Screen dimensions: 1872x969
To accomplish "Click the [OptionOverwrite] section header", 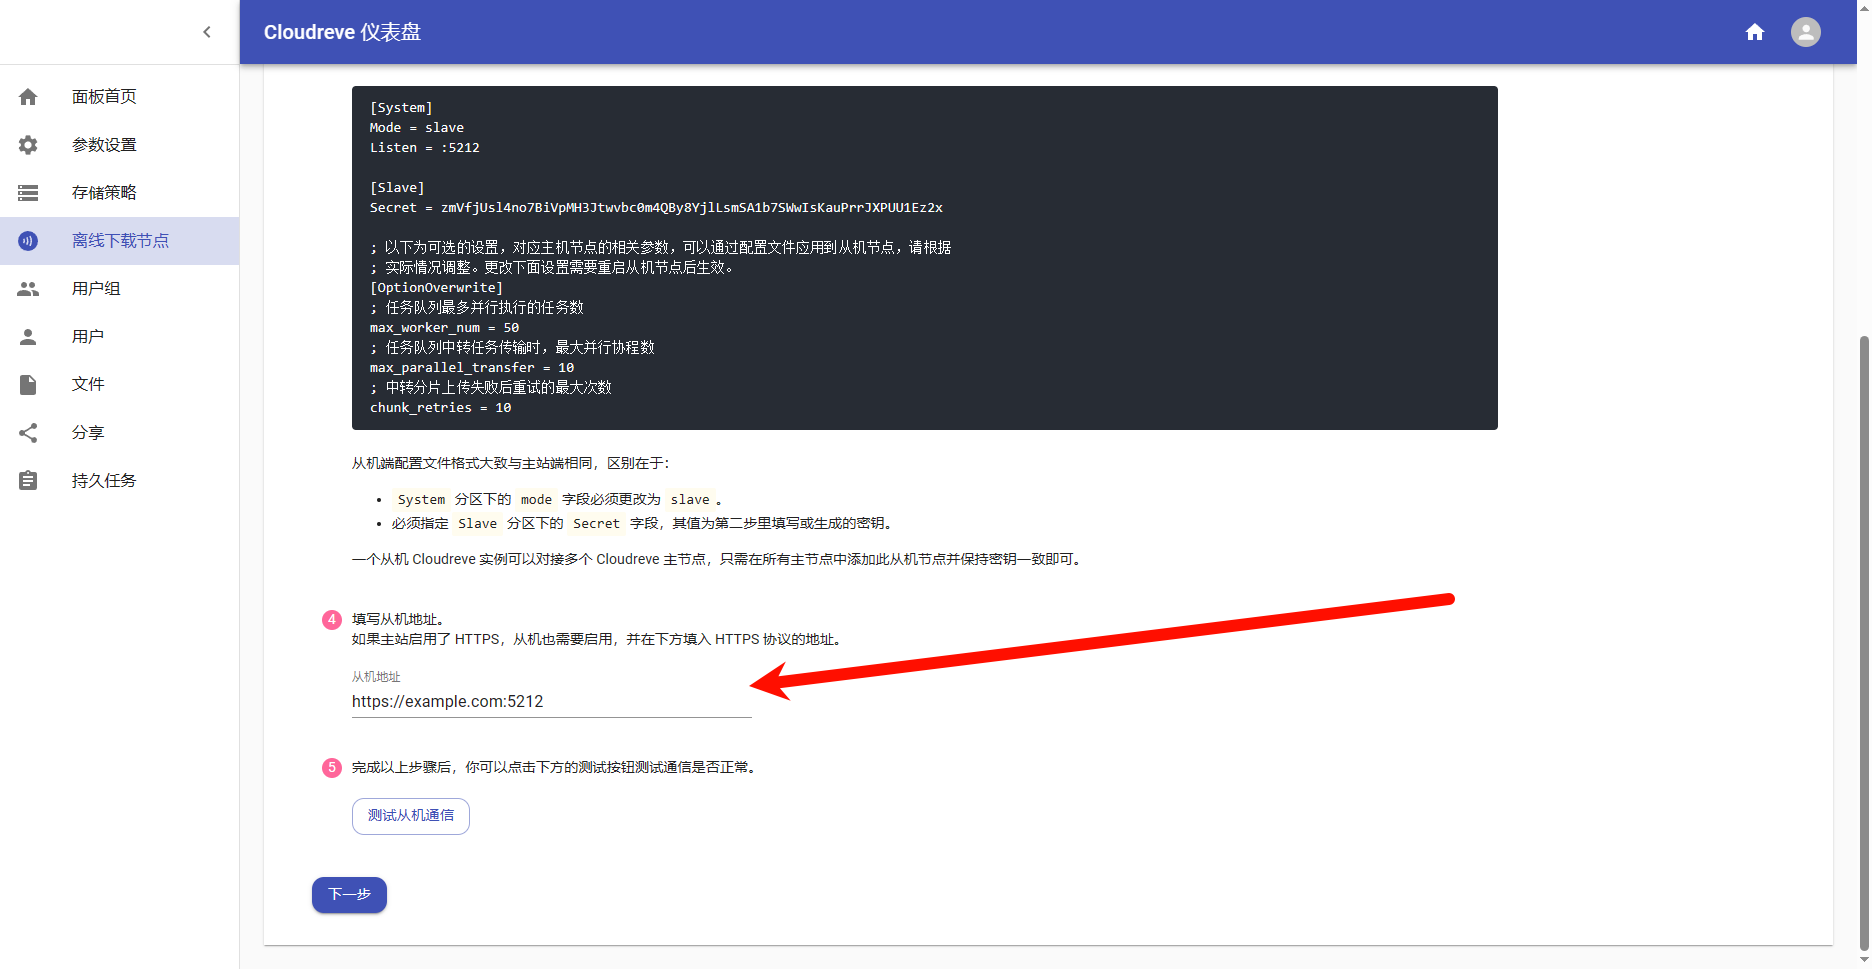I will [x=437, y=288].
